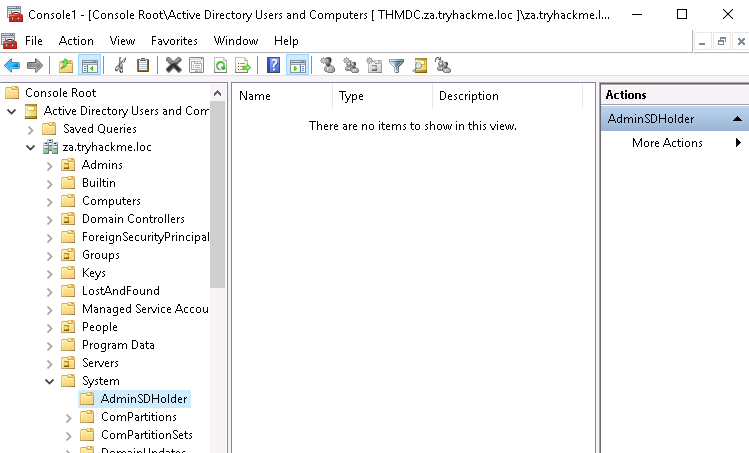Screen dimensions: 749x453
Task: Click the za.tryhackme.loc domain icon
Action: click(x=50, y=147)
